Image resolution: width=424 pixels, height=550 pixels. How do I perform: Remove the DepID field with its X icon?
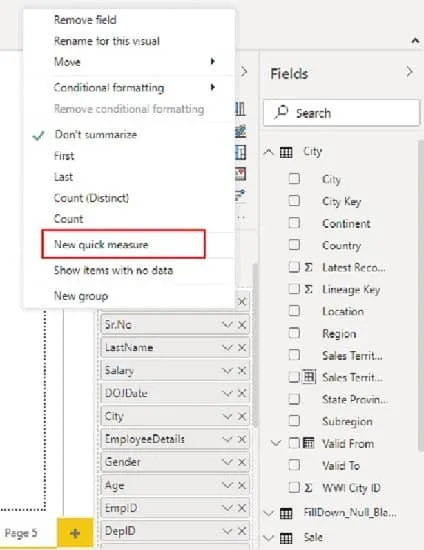click(242, 531)
